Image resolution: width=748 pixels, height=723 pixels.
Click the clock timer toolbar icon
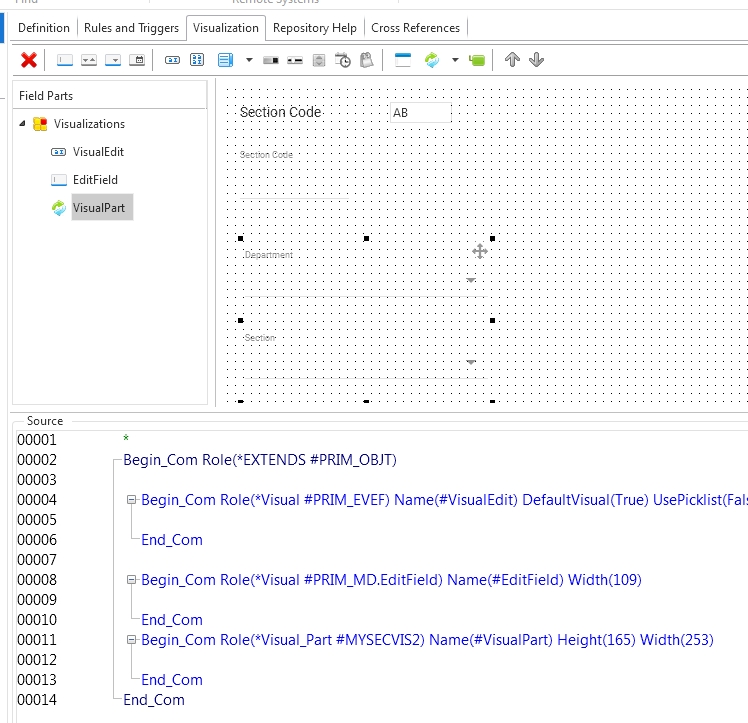click(x=343, y=60)
